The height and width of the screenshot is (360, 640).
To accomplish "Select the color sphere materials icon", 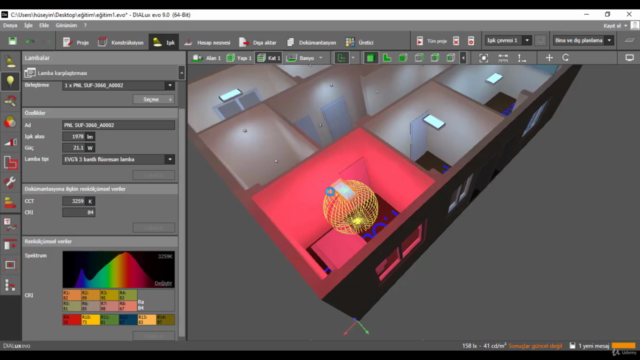I will [x=10, y=122].
